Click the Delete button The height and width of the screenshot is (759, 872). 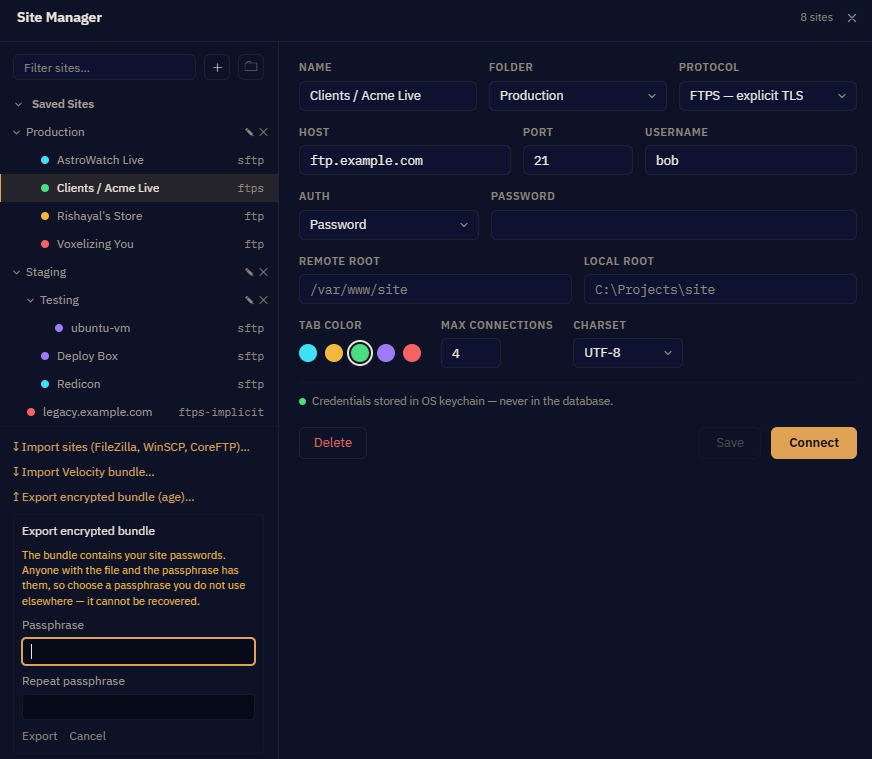333,443
